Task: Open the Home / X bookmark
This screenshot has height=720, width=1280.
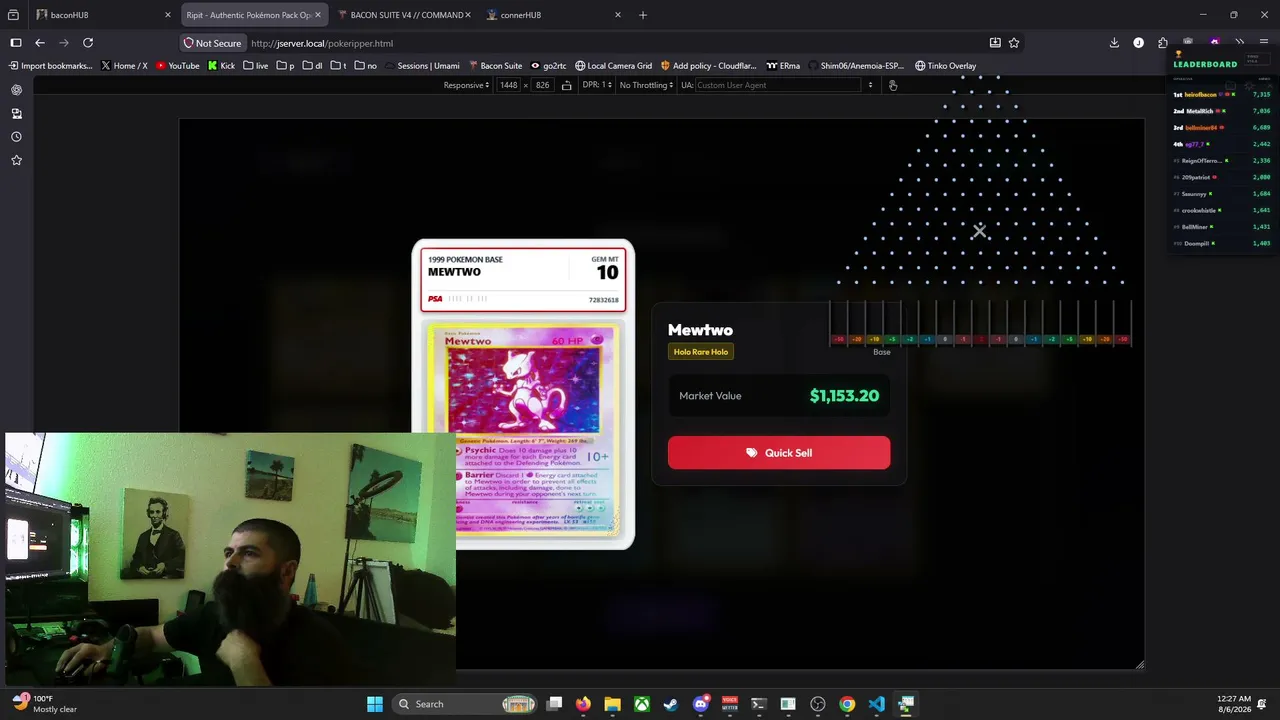Action: (x=124, y=66)
